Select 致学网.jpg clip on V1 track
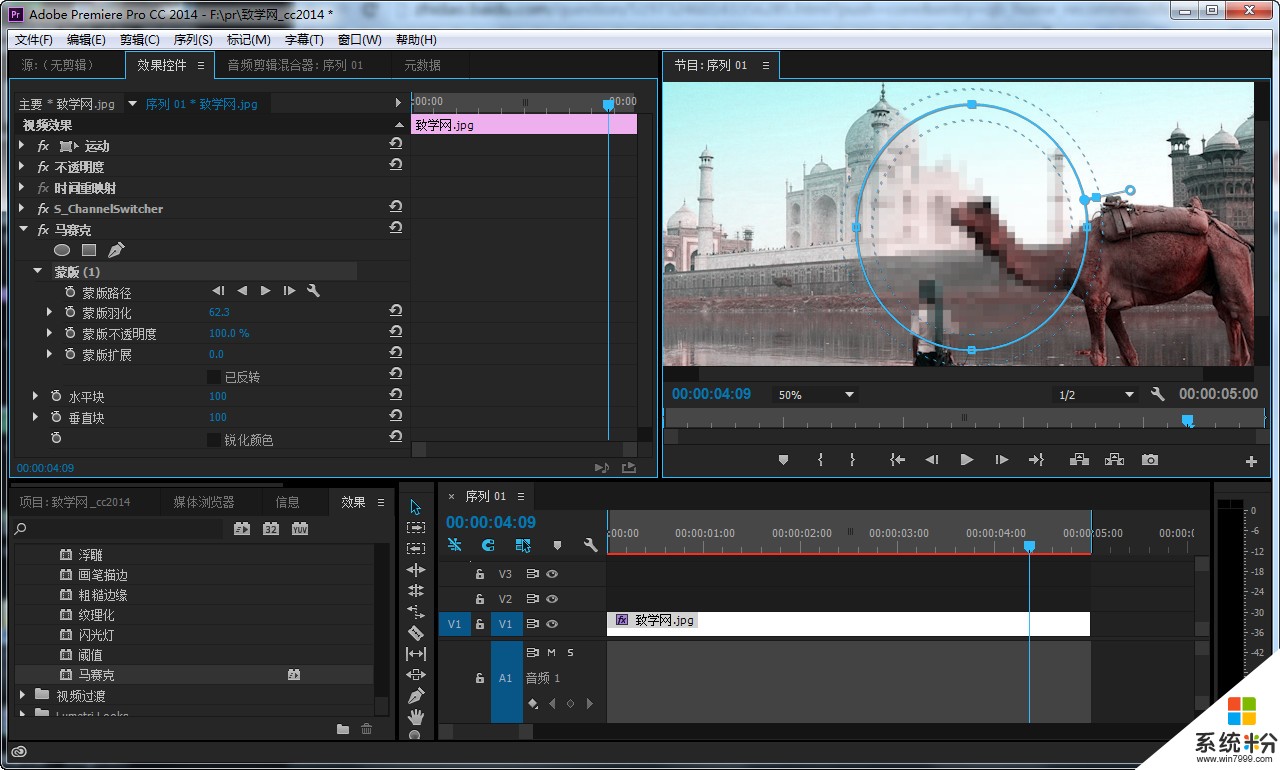 pyautogui.click(x=848, y=624)
